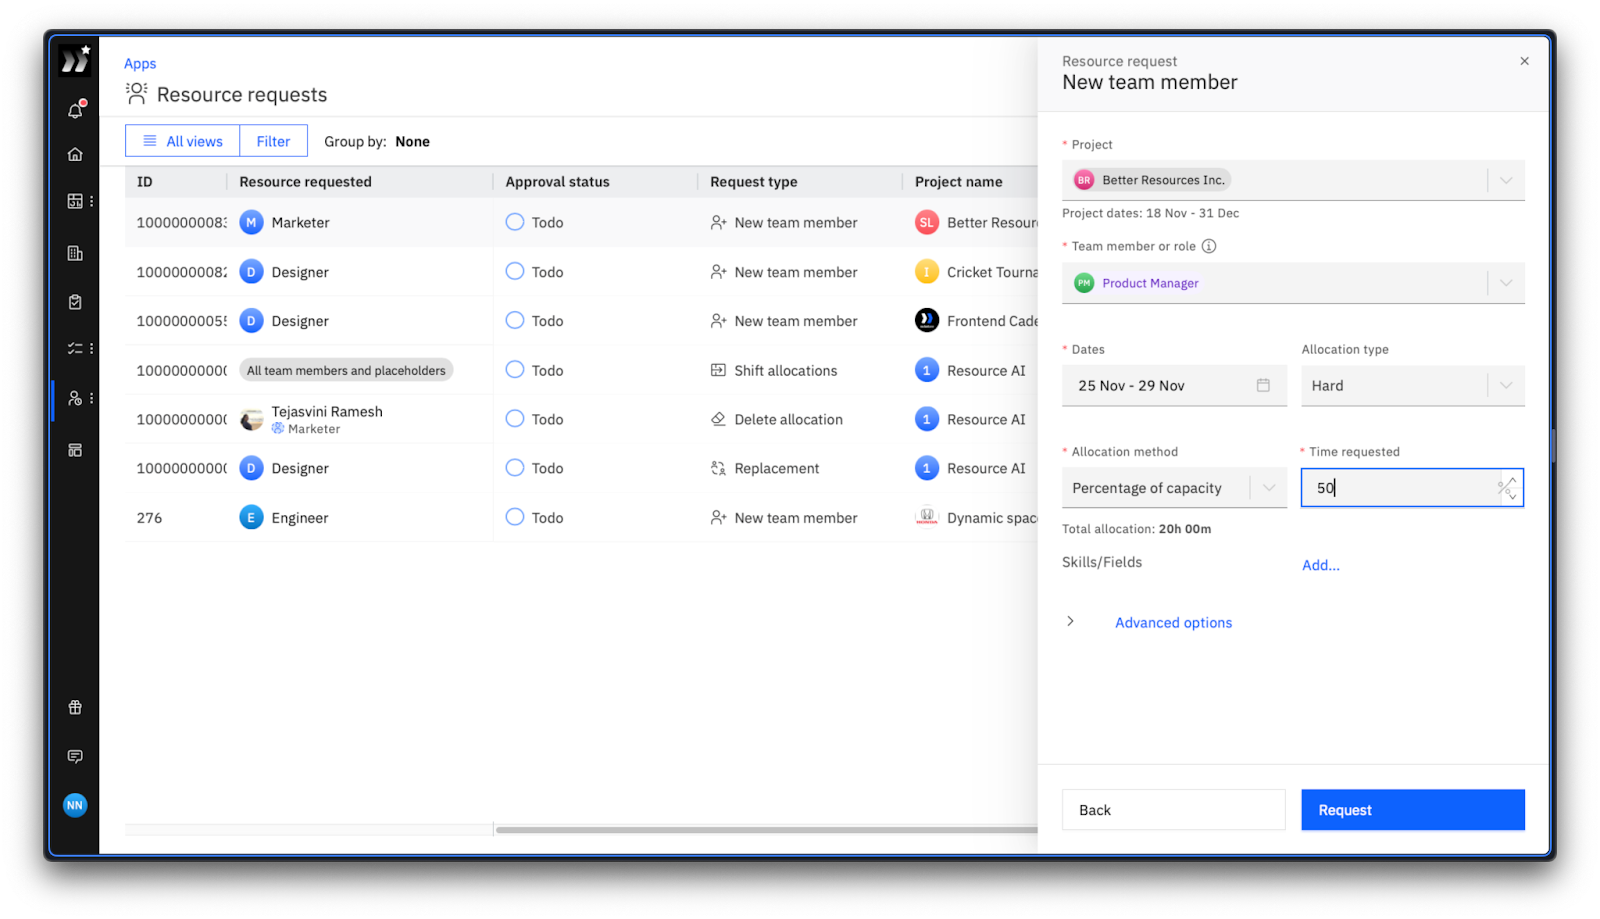Sort by Resource requested column header
This screenshot has height=919, width=1600.
point(305,182)
